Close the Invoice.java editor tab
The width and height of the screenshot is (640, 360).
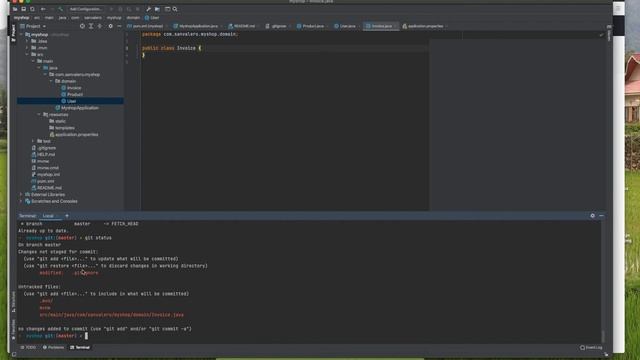coord(395,26)
